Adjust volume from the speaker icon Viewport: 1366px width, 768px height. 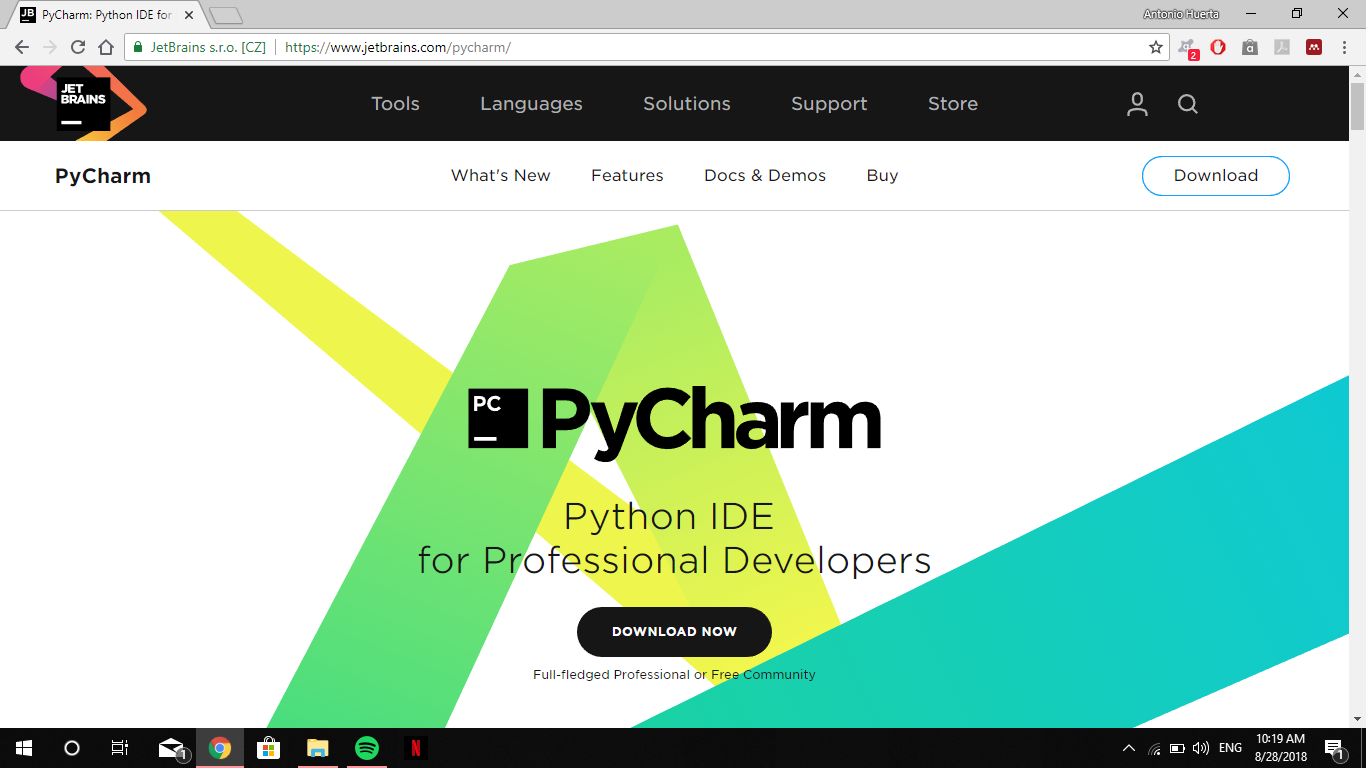(1201, 747)
